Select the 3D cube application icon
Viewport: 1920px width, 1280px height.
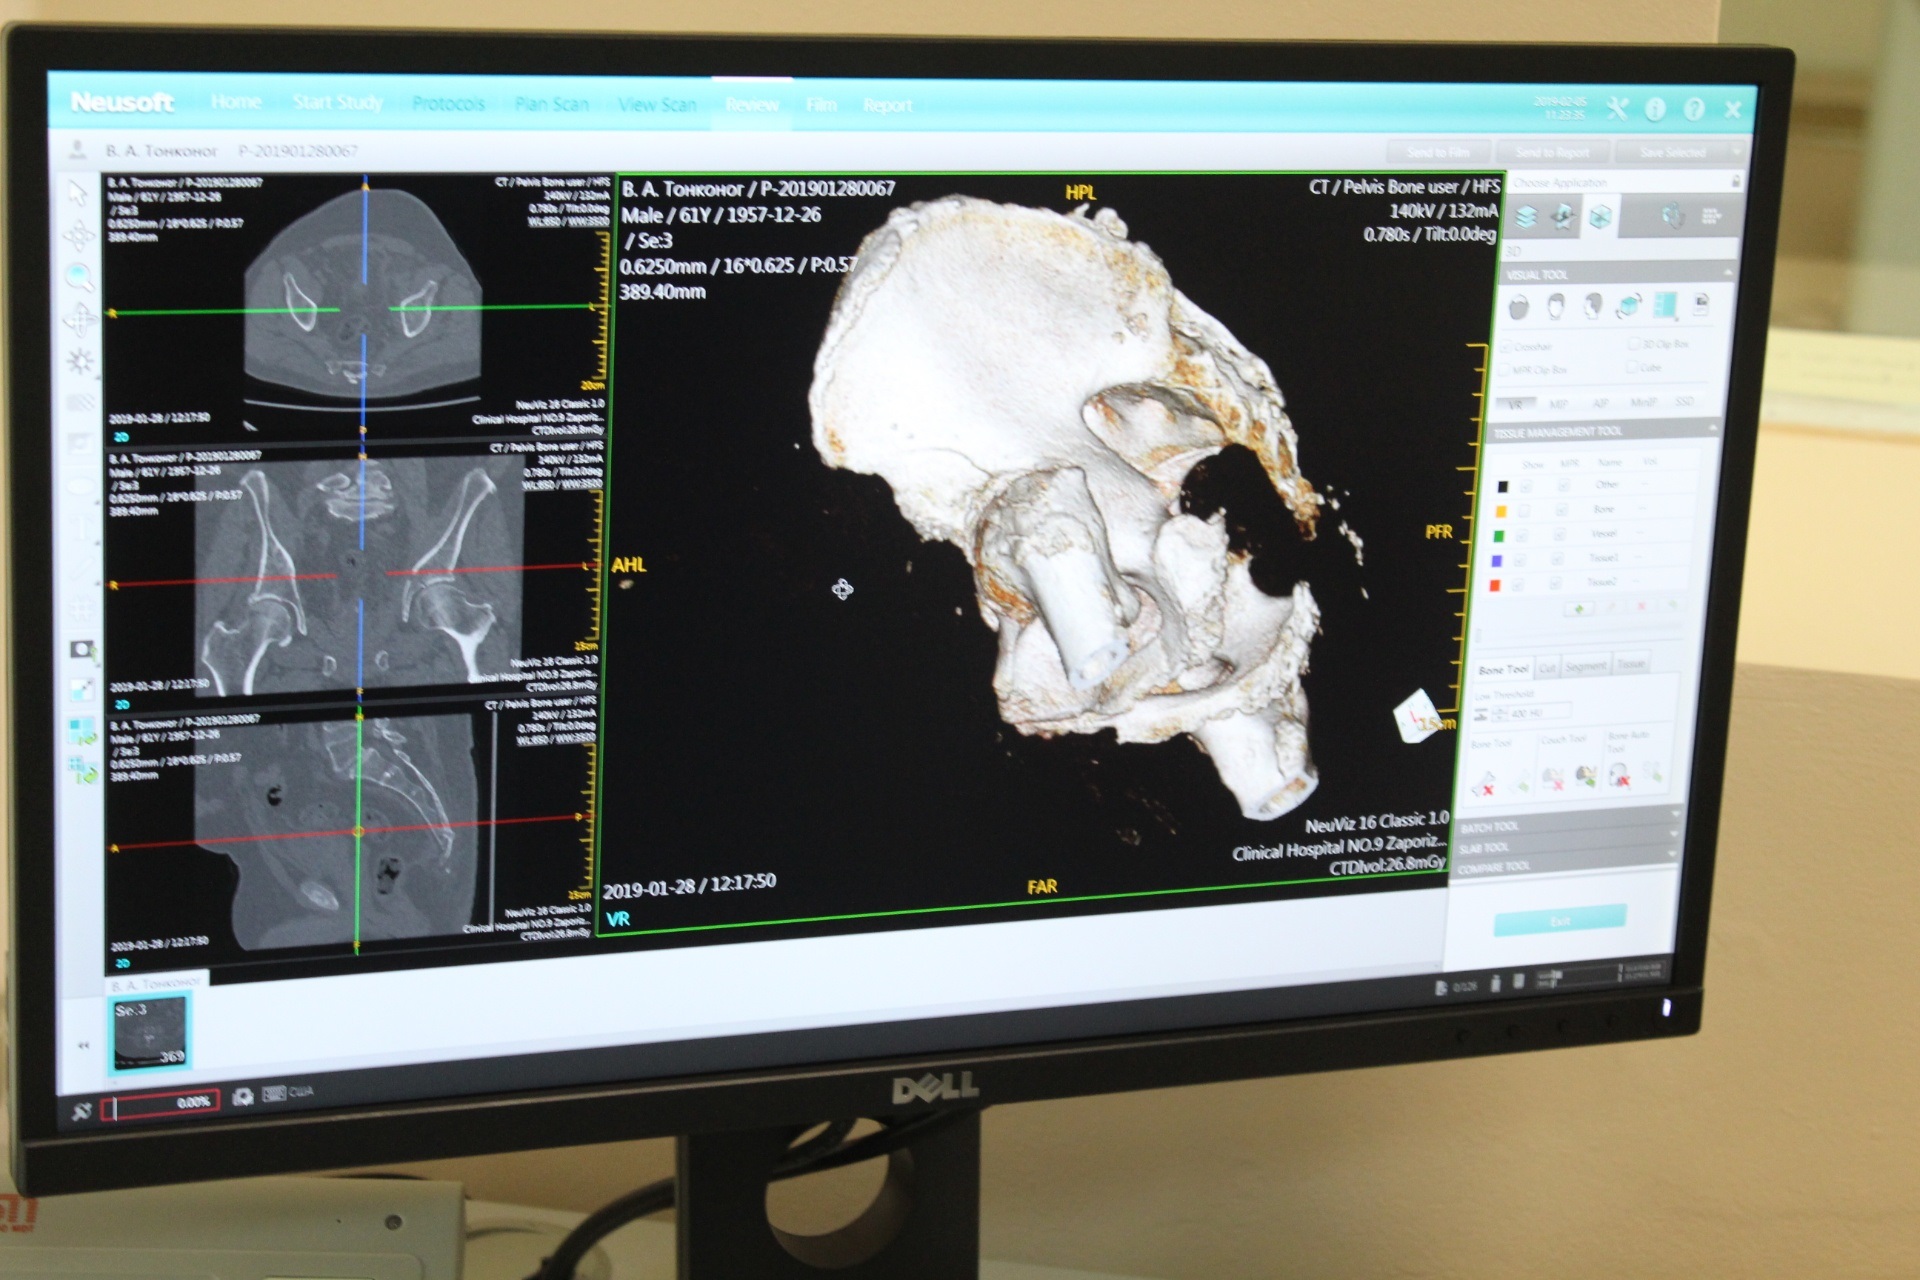tap(1600, 216)
